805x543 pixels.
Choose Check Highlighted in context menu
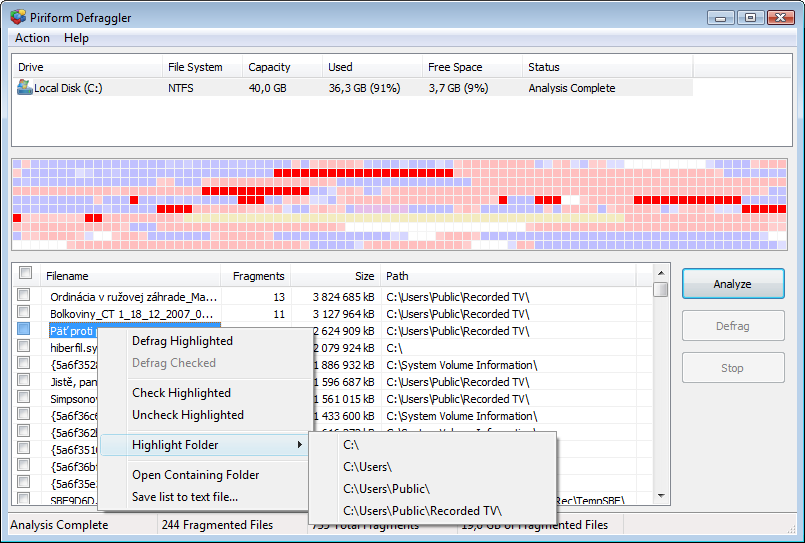[x=181, y=393]
